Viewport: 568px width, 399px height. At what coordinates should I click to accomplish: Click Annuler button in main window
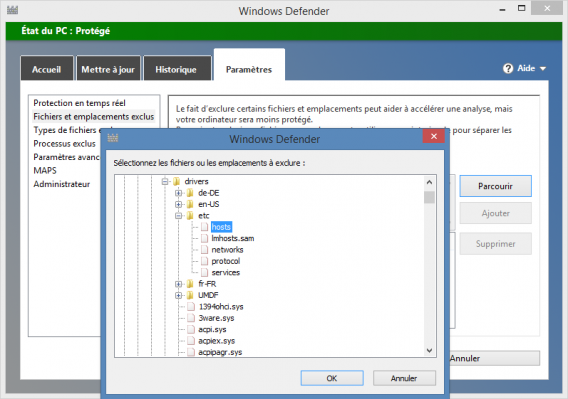(x=495, y=358)
